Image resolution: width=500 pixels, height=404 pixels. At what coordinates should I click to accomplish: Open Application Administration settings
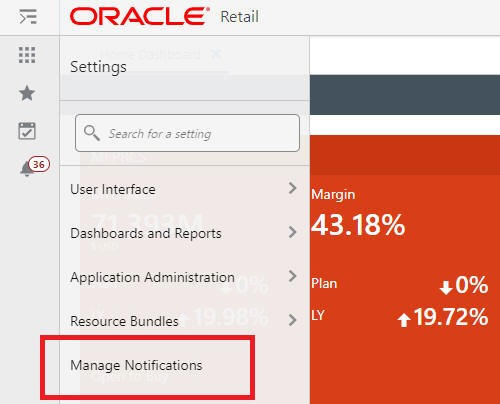(184, 277)
